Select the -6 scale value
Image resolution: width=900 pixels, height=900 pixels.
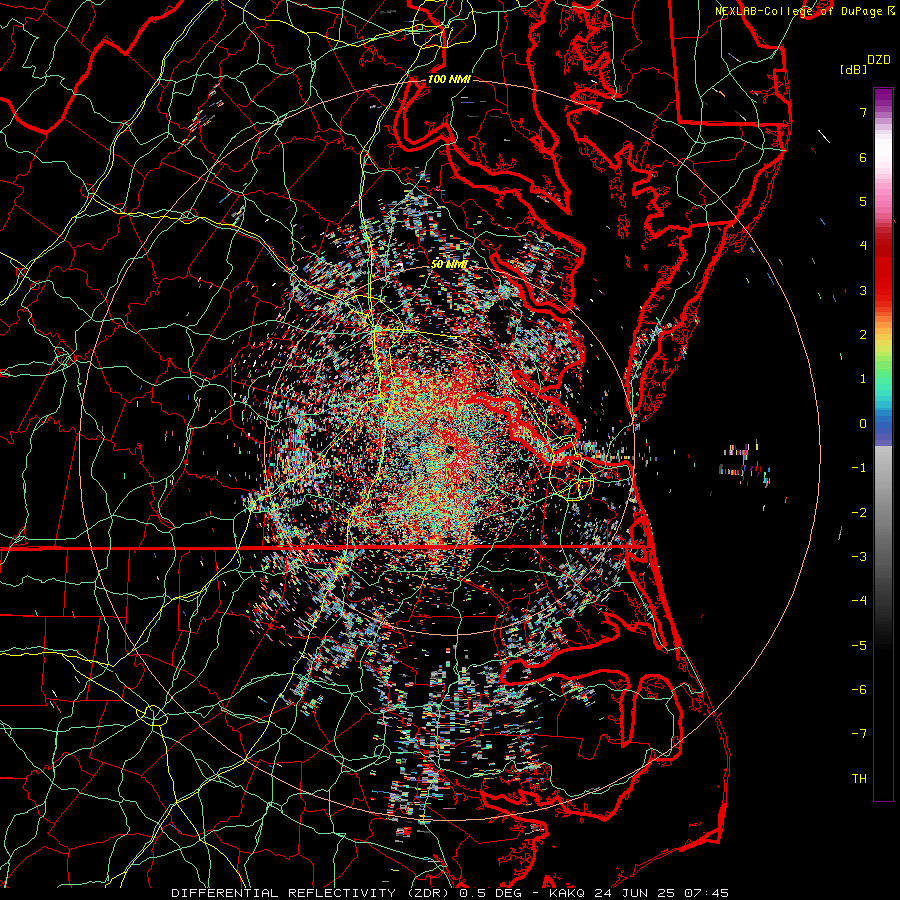(x=859, y=690)
